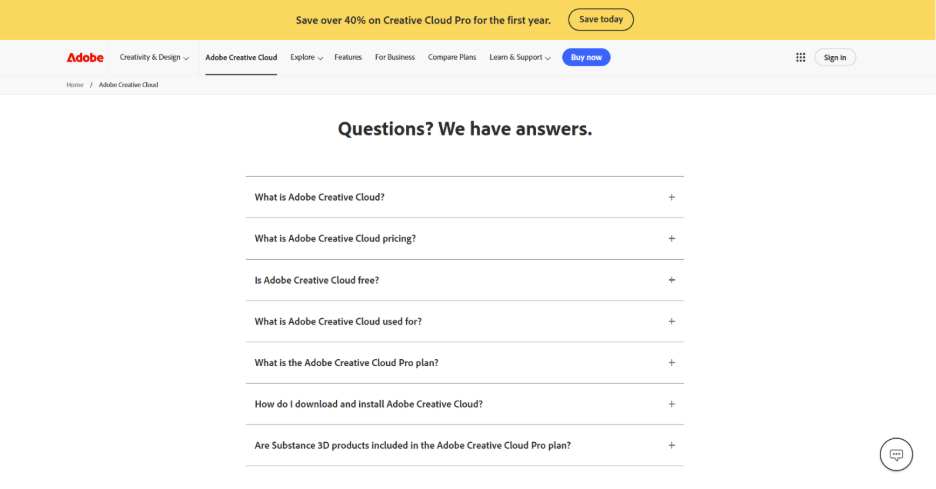Go to the Features menu item

coord(348,57)
